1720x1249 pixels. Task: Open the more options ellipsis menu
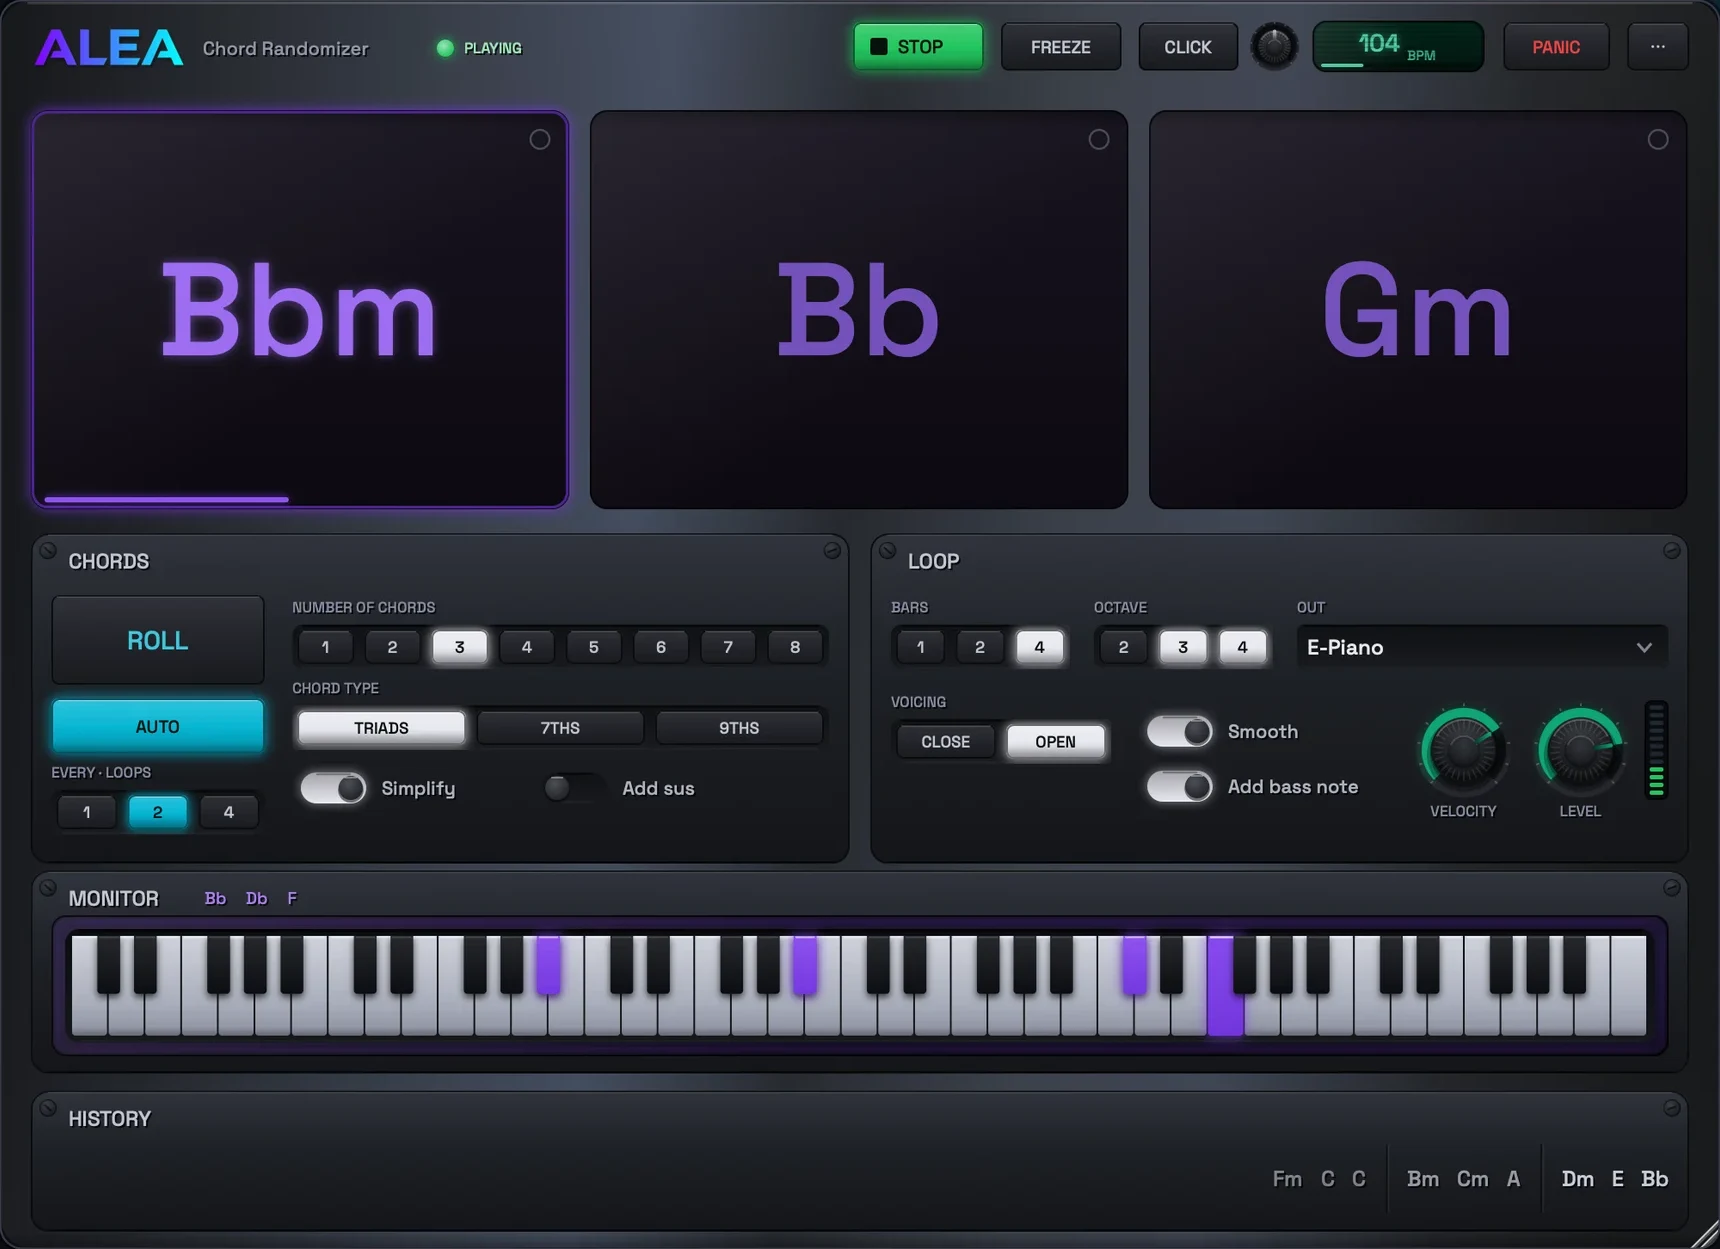(1657, 47)
